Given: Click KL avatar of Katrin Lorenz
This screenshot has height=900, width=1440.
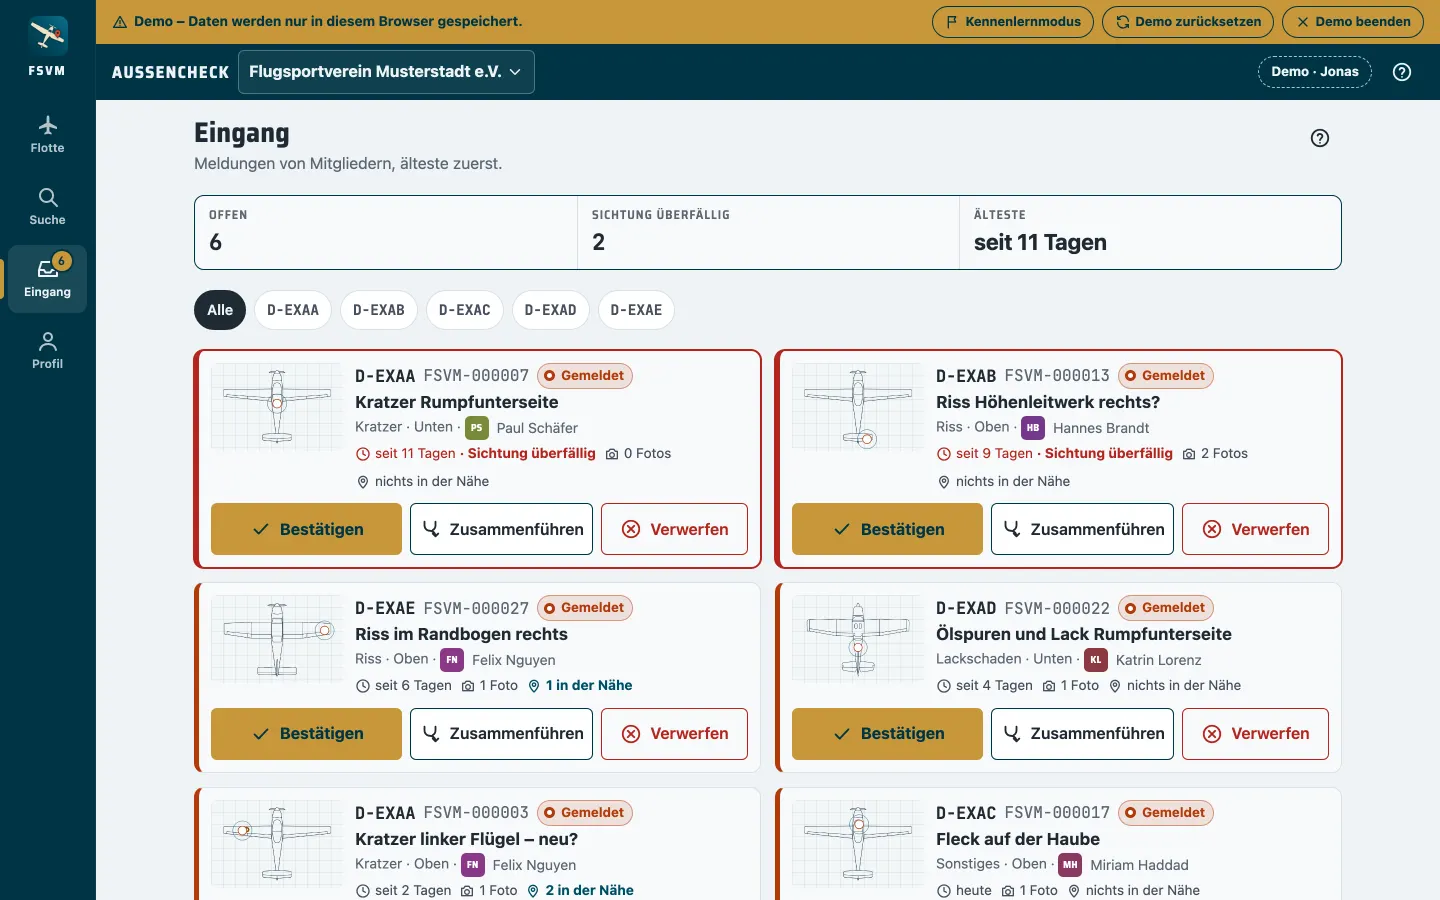Looking at the screenshot, I should pyautogui.click(x=1096, y=660).
